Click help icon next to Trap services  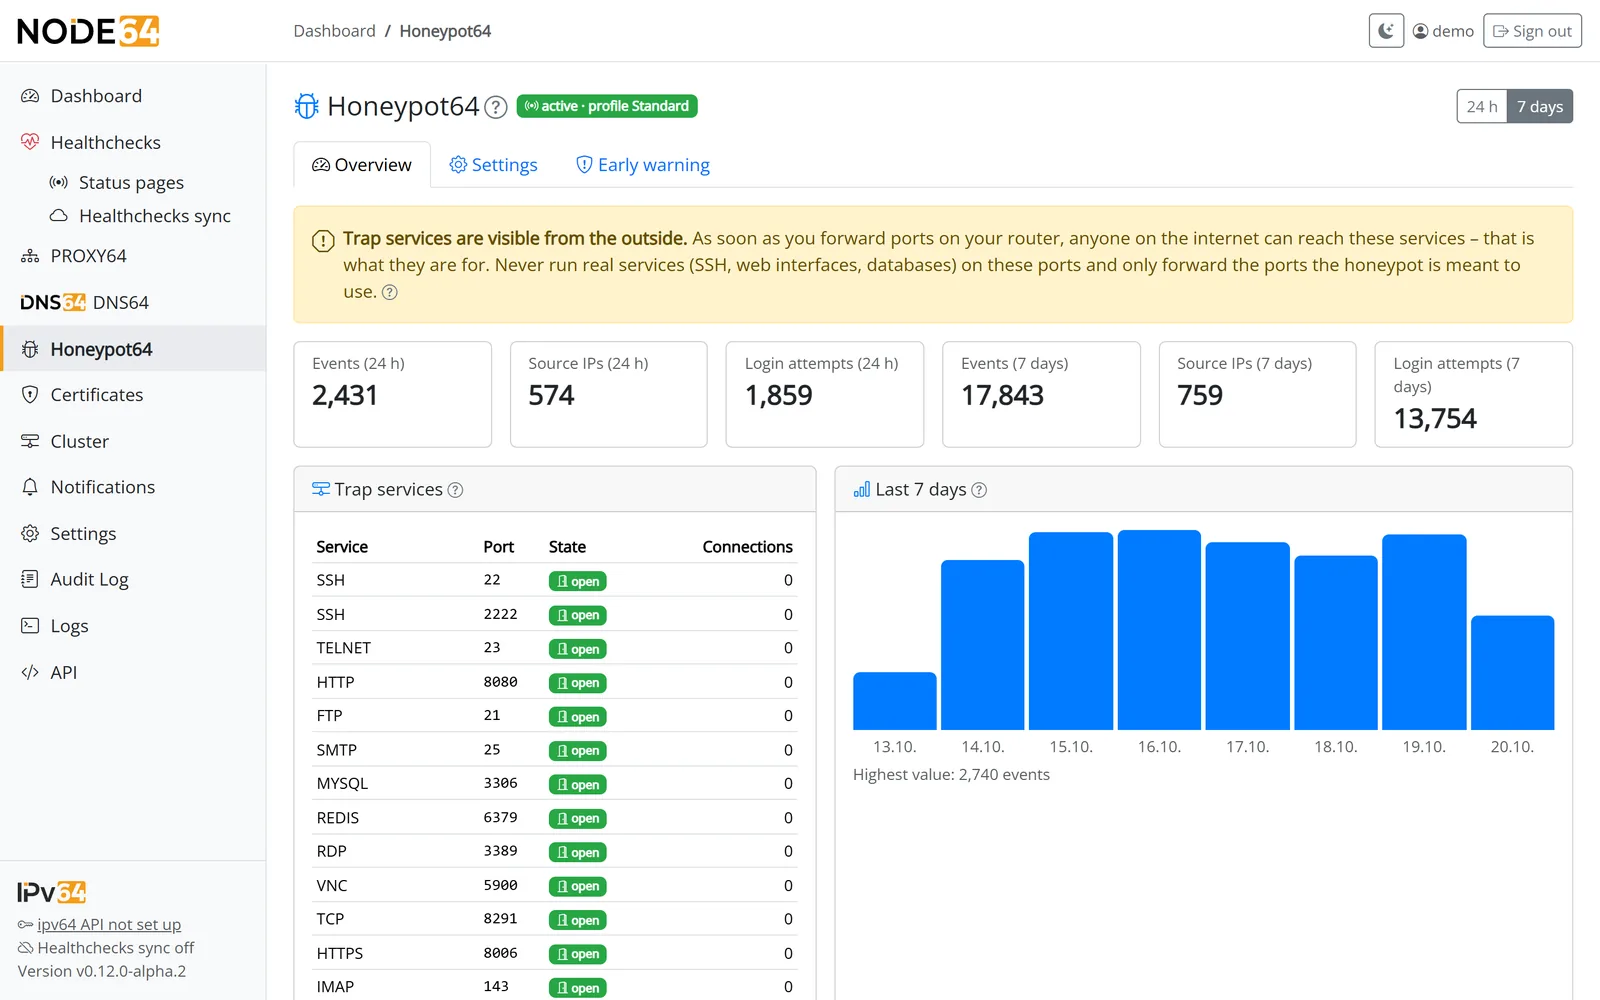point(455,490)
